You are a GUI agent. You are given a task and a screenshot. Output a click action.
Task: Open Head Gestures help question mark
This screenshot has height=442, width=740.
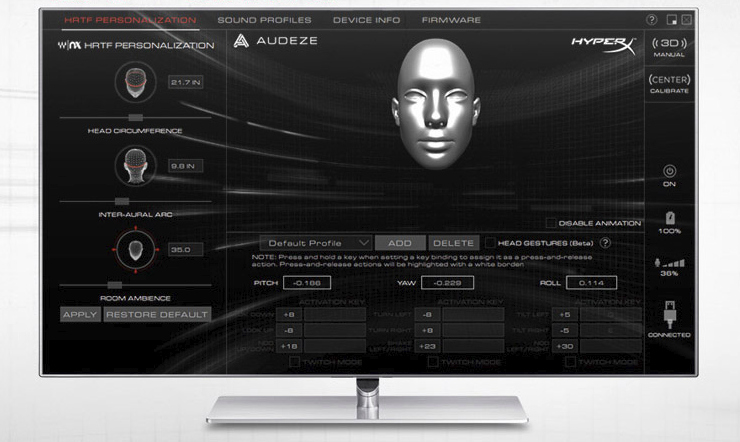point(605,242)
